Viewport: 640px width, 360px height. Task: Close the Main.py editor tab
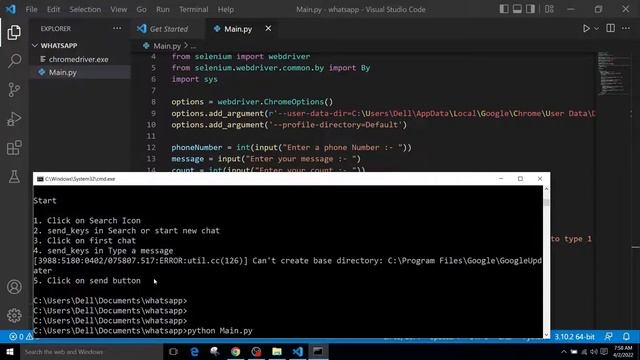pyautogui.click(x=268, y=28)
